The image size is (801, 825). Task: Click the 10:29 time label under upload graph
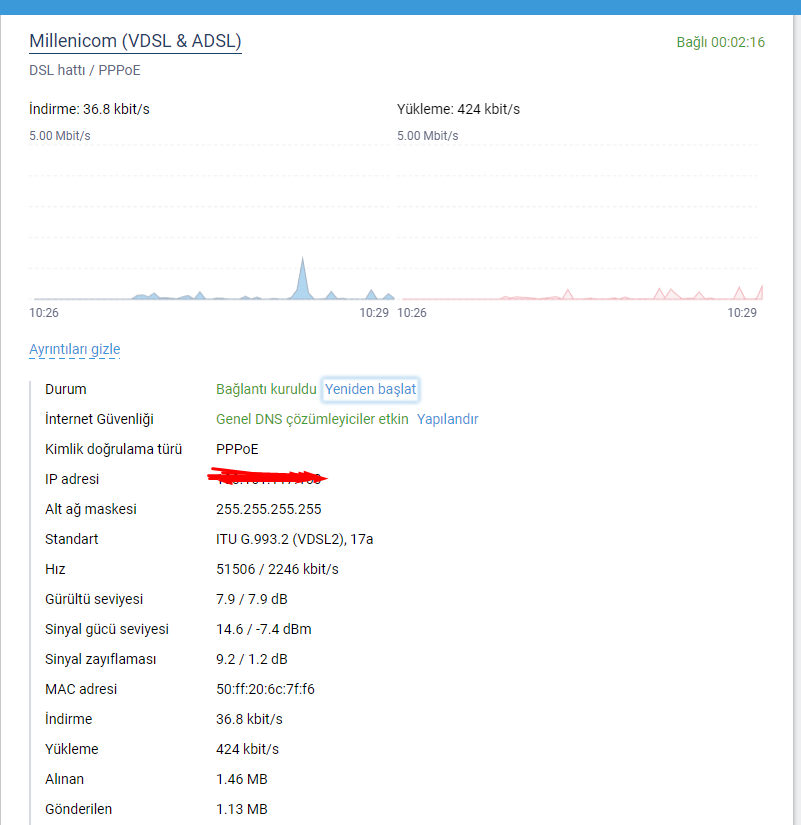click(x=742, y=313)
